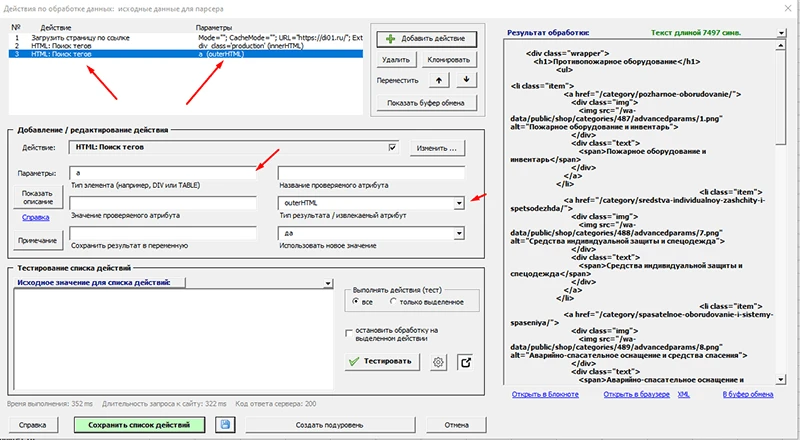Select action row 1 Загрузить страницу по ссылке
The image size is (800, 440).
(186, 38)
